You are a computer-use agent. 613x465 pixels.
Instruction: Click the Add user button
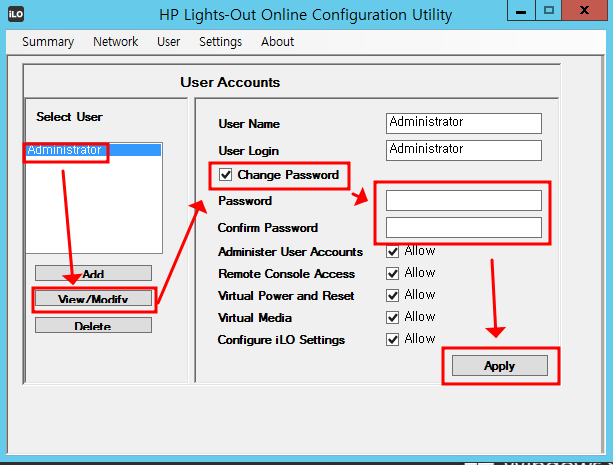click(x=93, y=273)
